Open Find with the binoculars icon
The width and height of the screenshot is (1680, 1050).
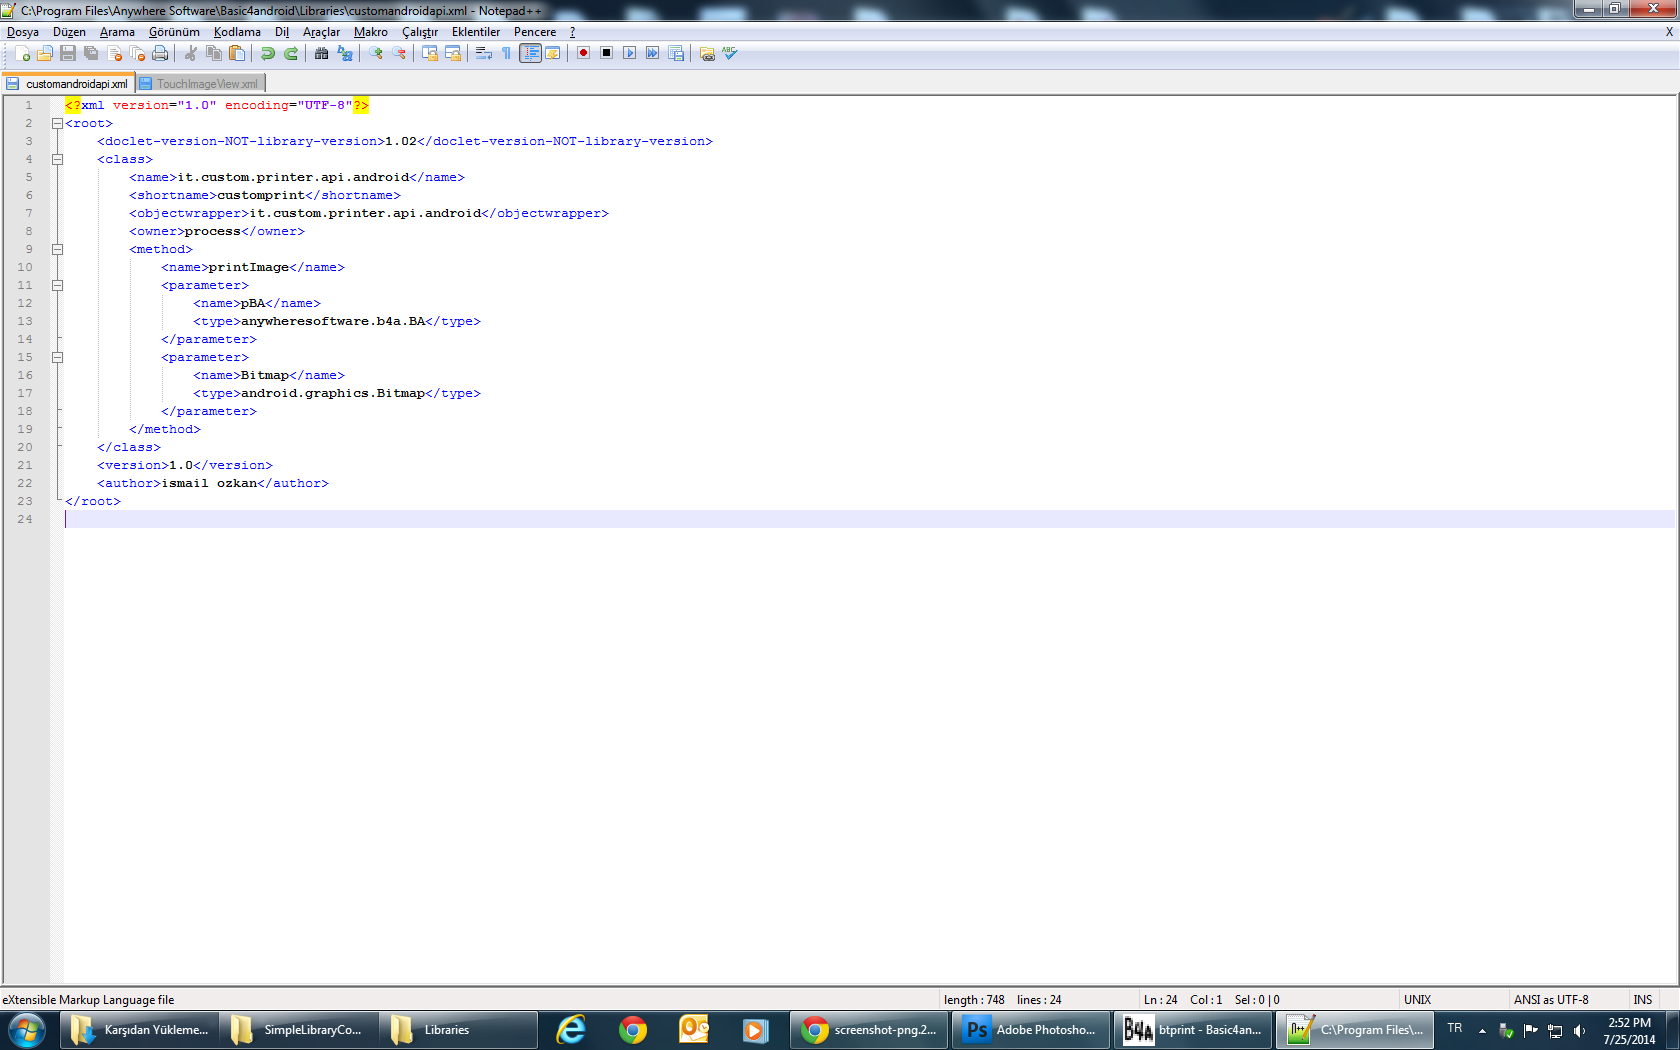321,53
